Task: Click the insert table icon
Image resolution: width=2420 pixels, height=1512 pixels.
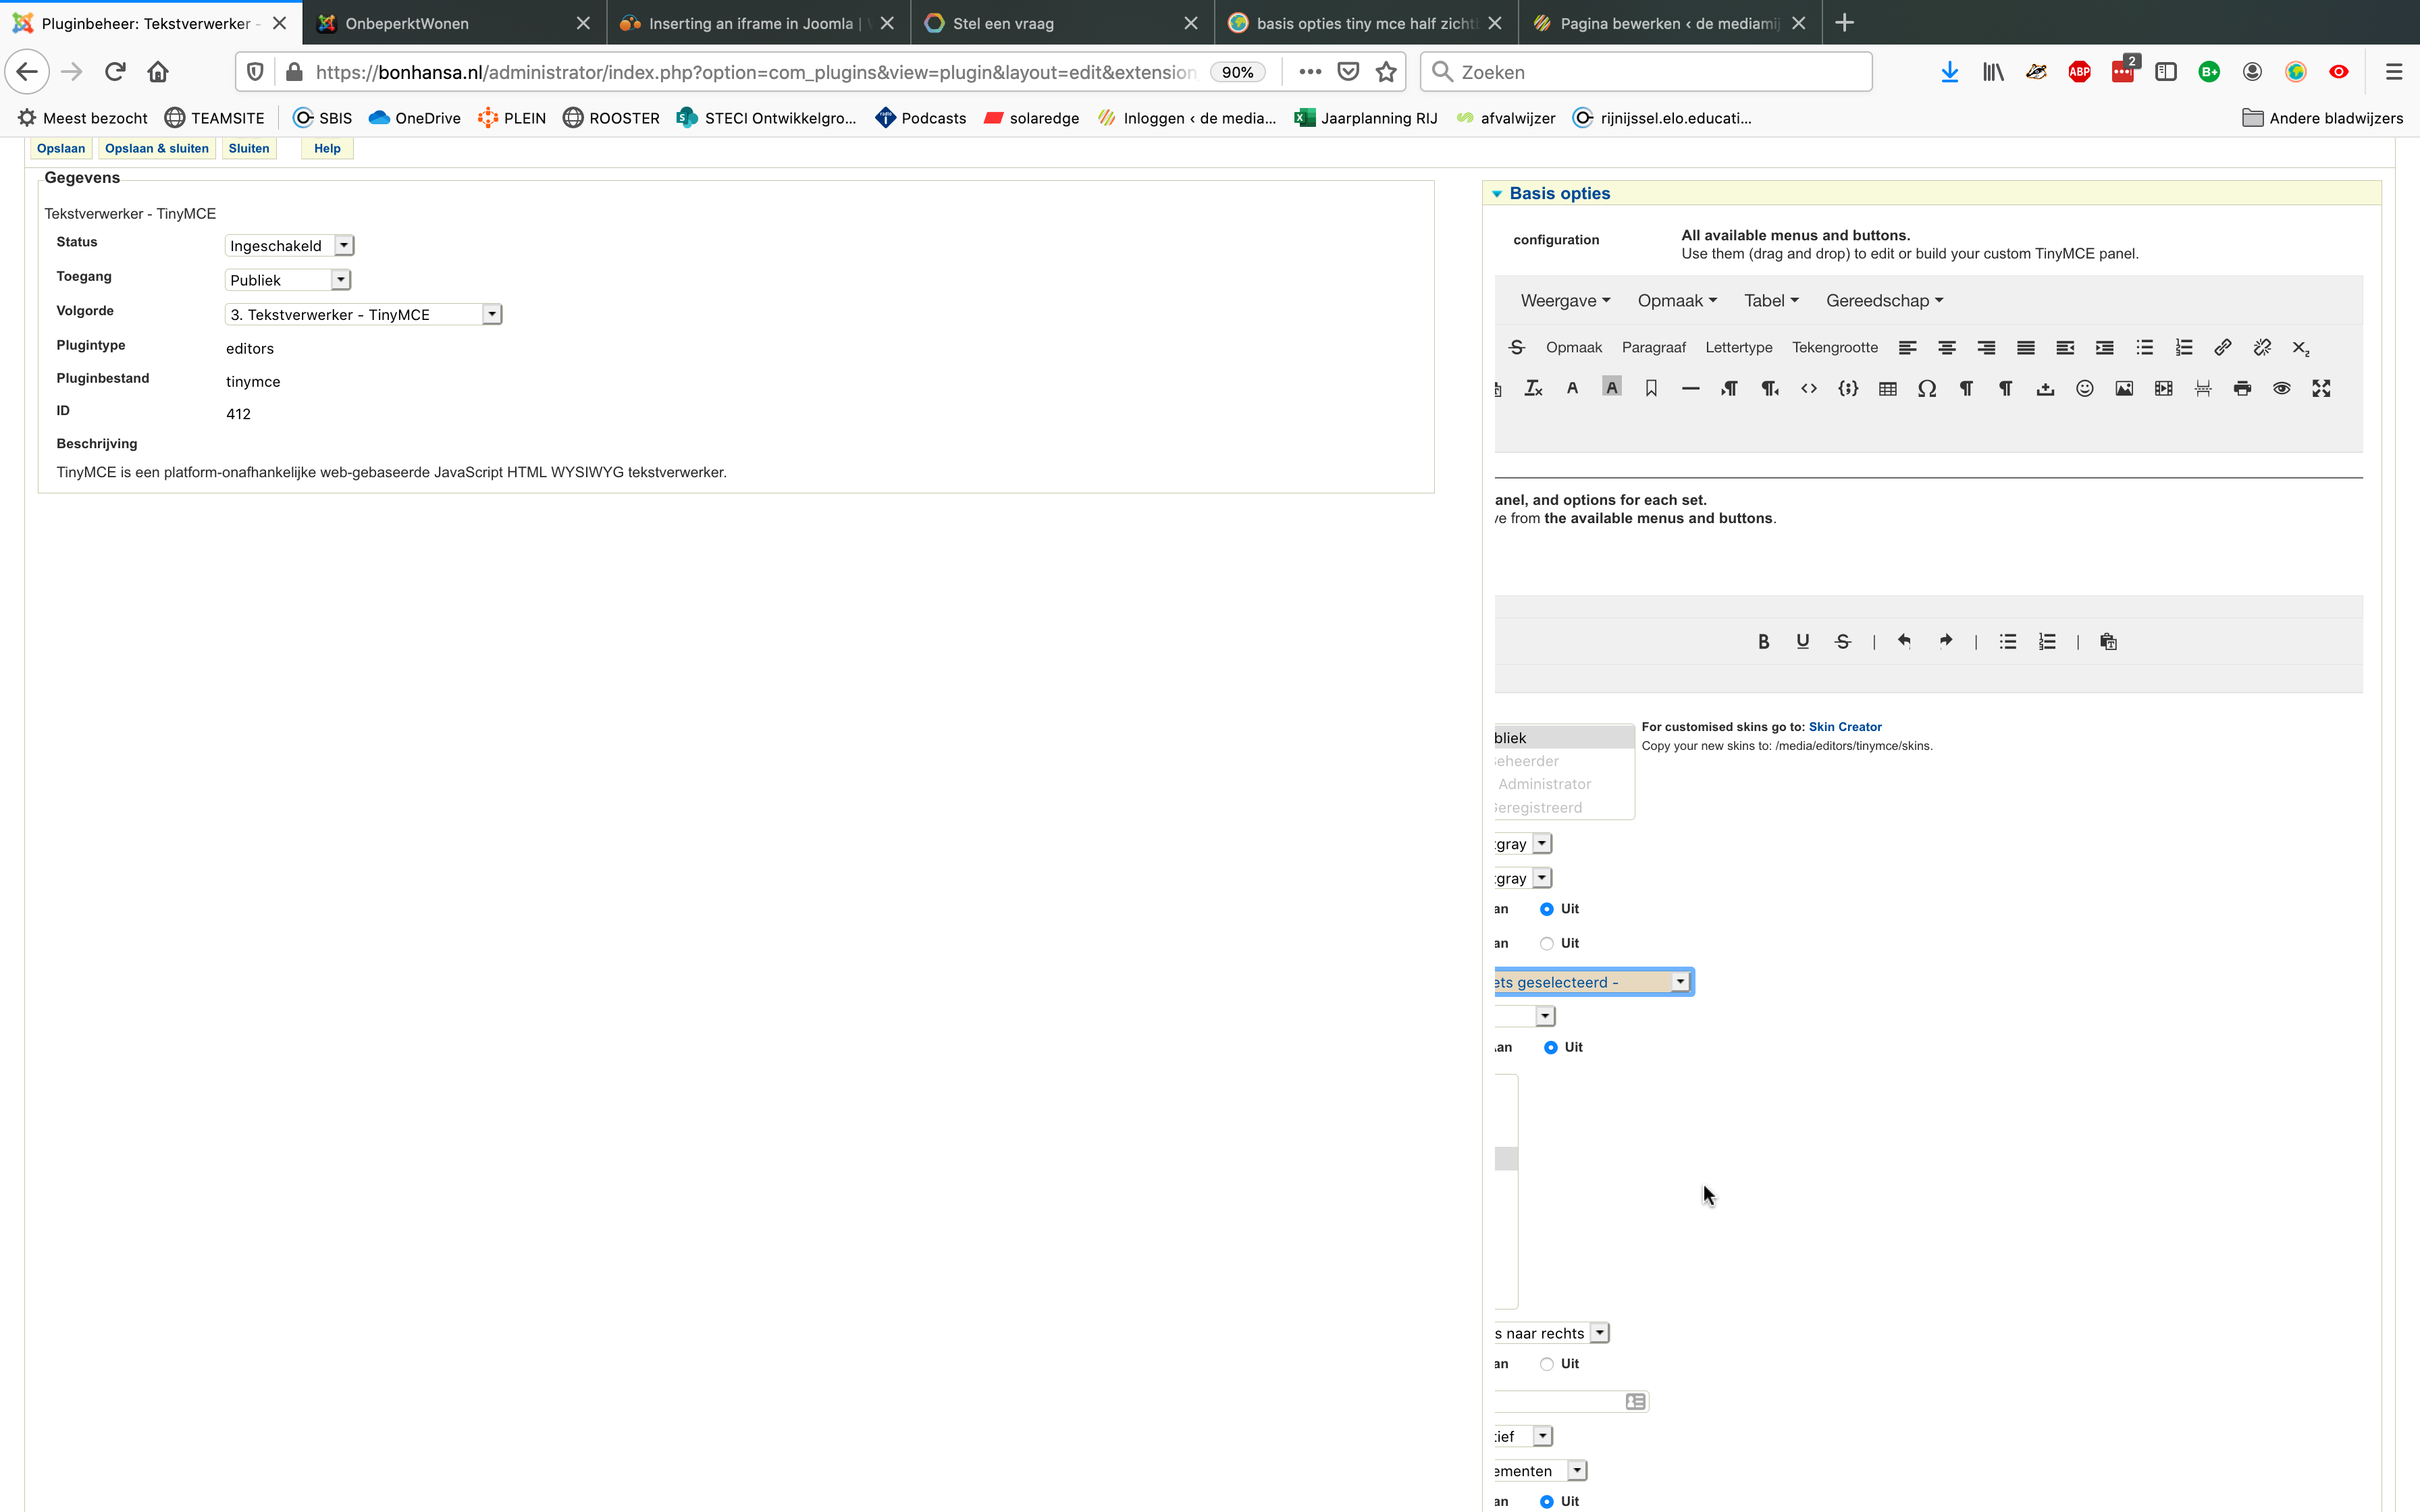Action: point(1887,389)
